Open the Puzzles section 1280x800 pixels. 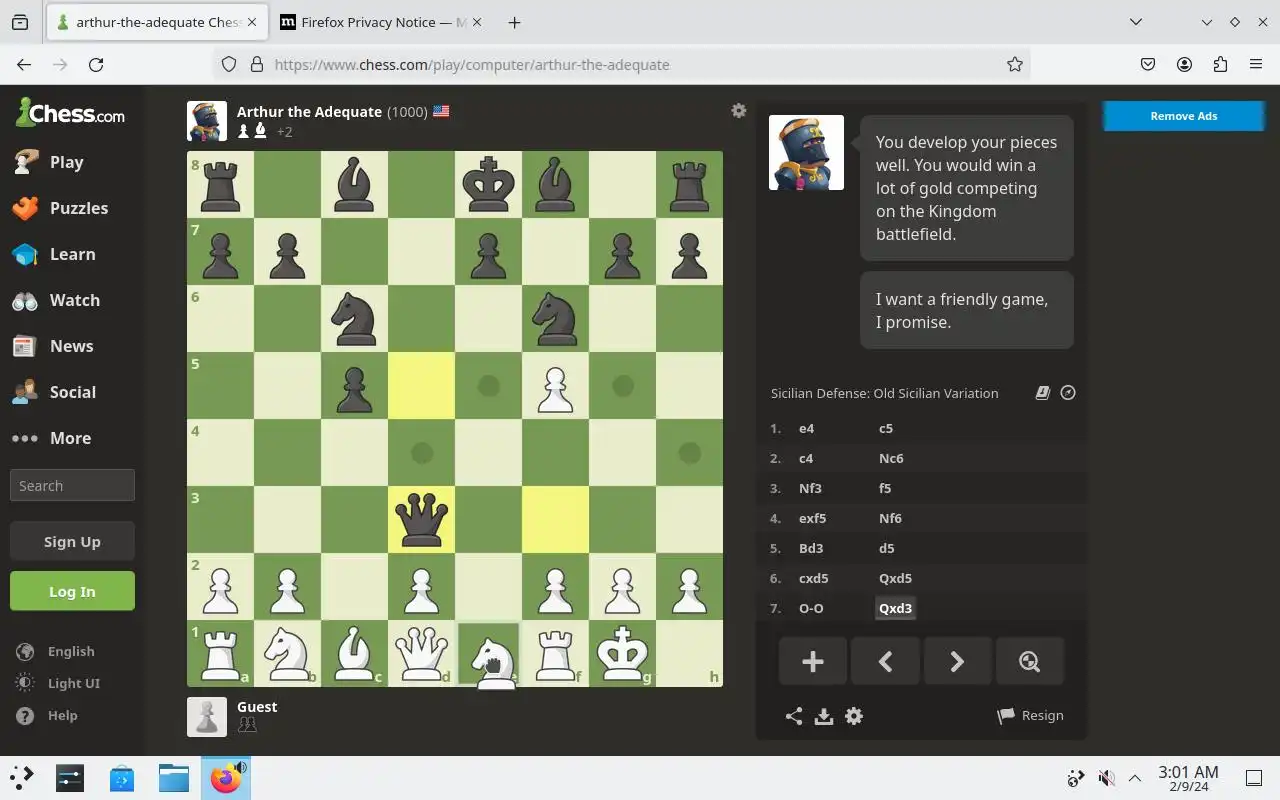coord(71,208)
